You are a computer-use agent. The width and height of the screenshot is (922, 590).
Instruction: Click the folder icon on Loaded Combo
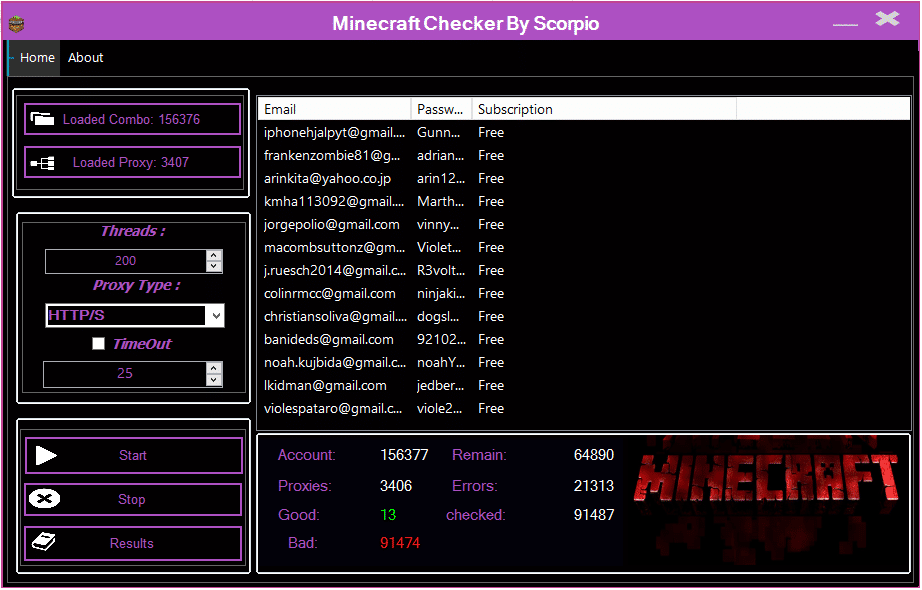(42, 119)
